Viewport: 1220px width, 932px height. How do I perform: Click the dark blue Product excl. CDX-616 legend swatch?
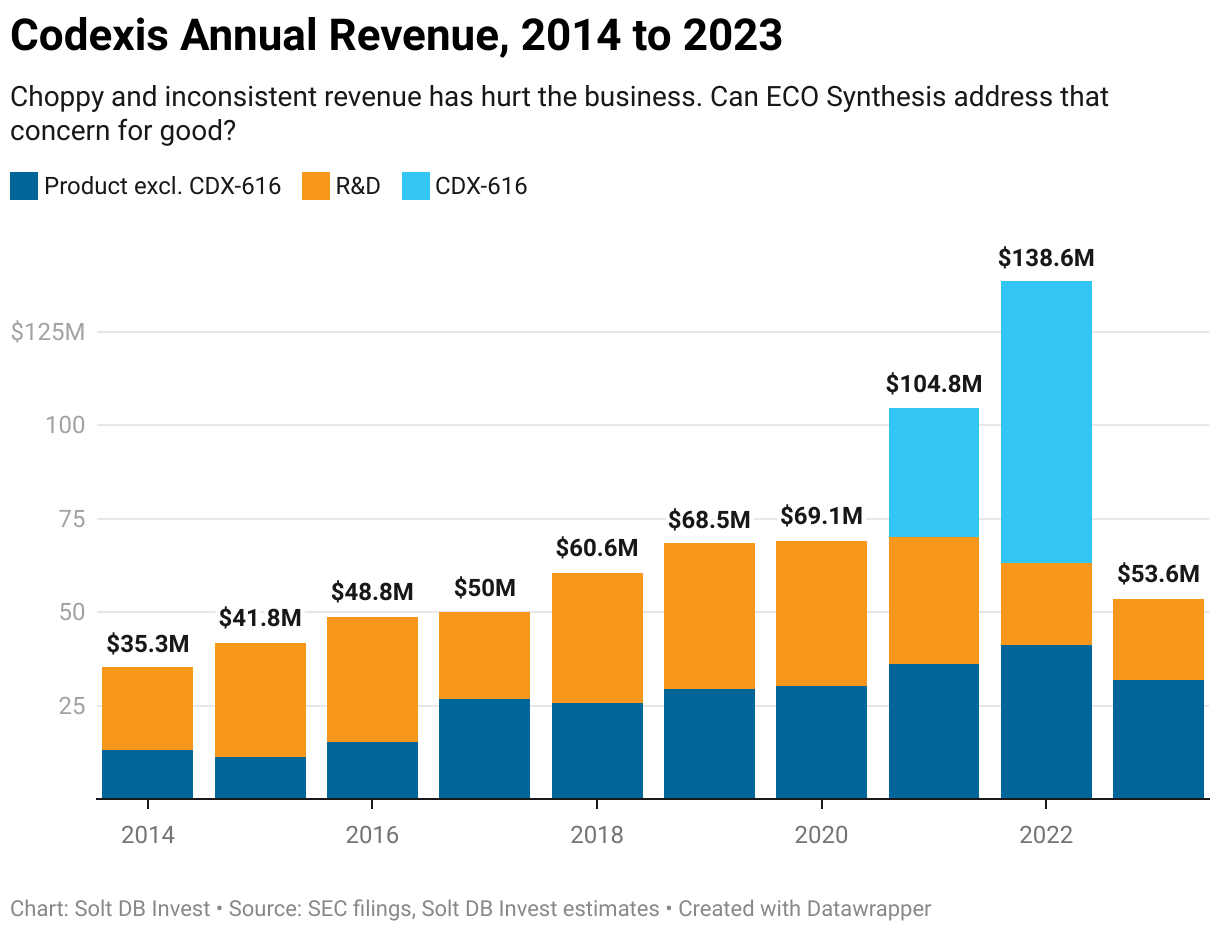[24, 186]
